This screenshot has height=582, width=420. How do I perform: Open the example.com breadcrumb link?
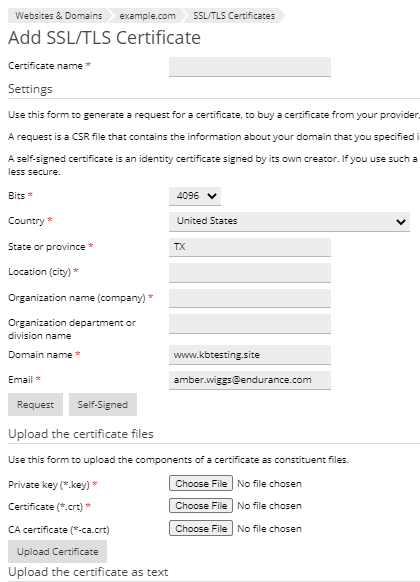coord(147,16)
